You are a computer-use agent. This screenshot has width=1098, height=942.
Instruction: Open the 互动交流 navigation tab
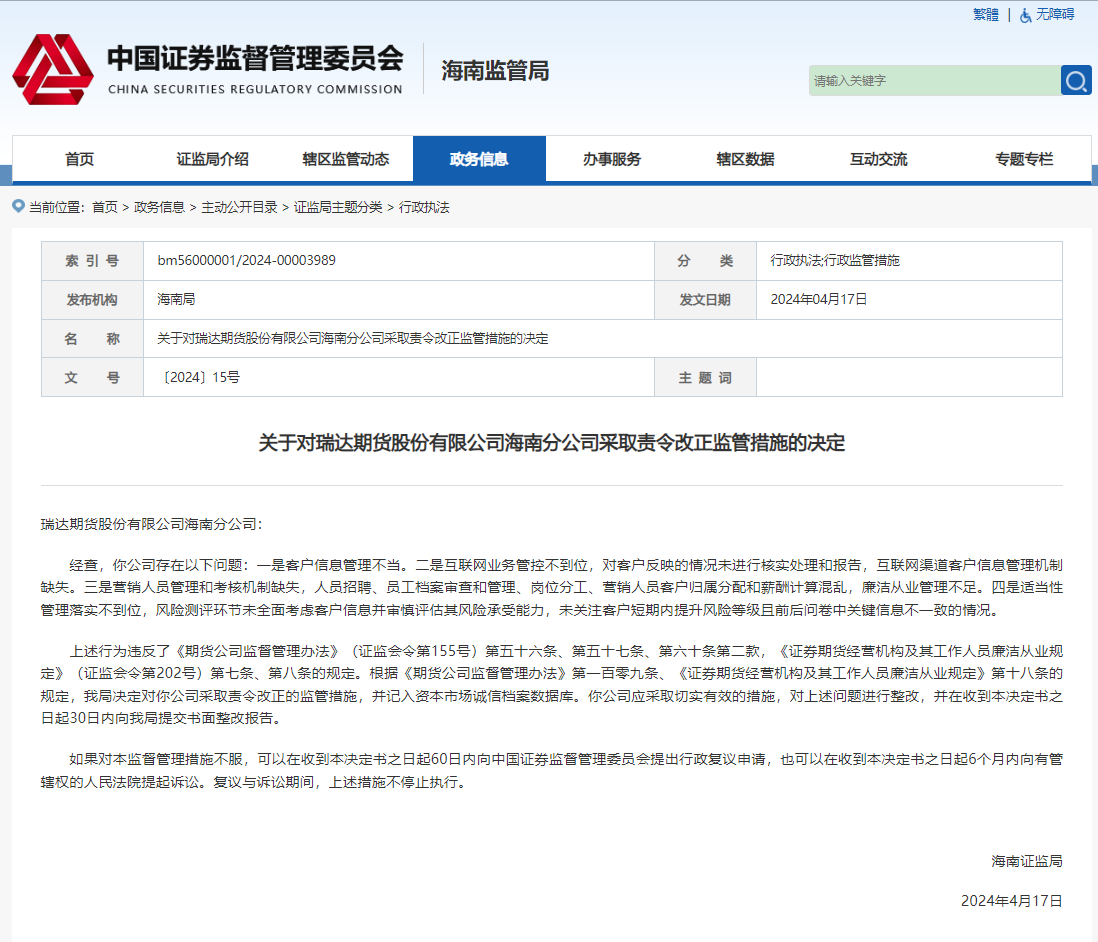coord(878,159)
